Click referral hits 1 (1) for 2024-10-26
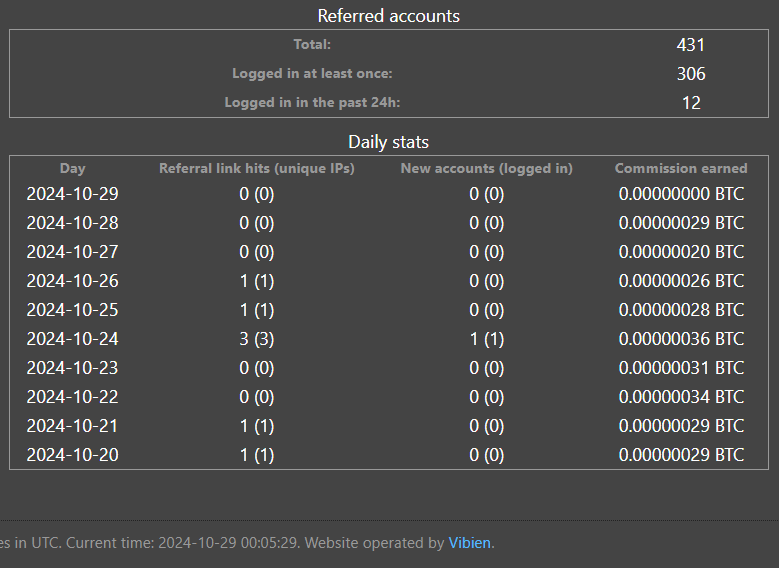 (257, 281)
